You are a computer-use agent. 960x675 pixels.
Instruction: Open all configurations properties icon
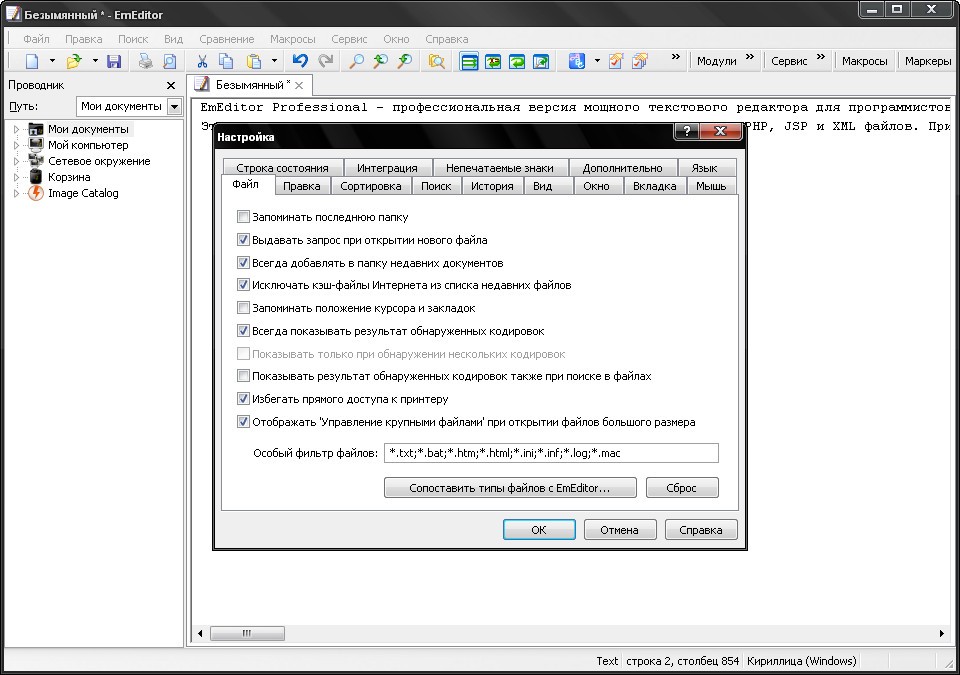pyautogui.click(x=640, y=61)
